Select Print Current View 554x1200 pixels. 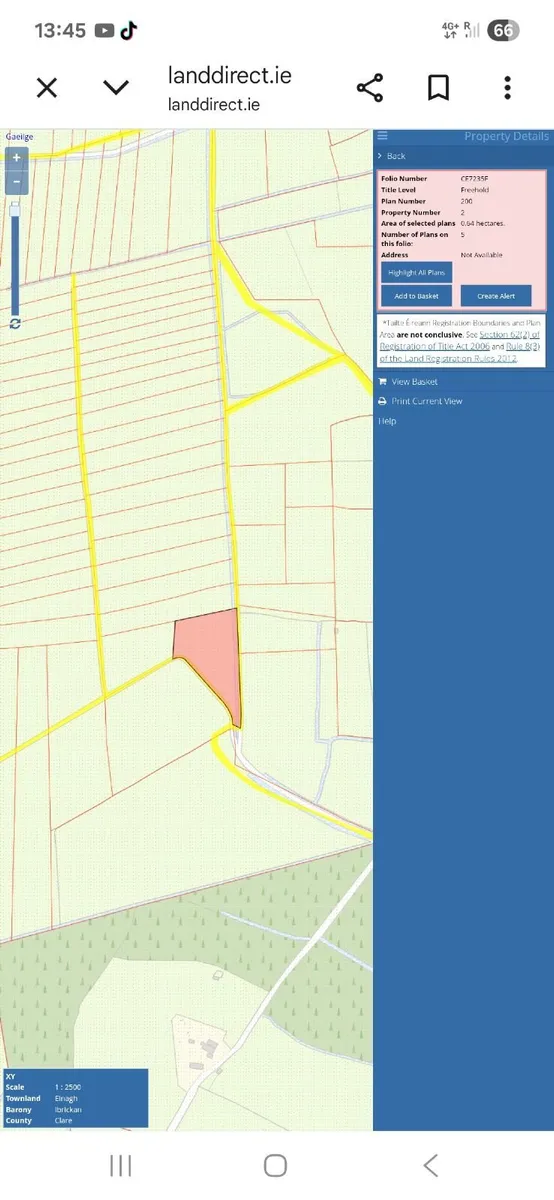pos(427,401)
